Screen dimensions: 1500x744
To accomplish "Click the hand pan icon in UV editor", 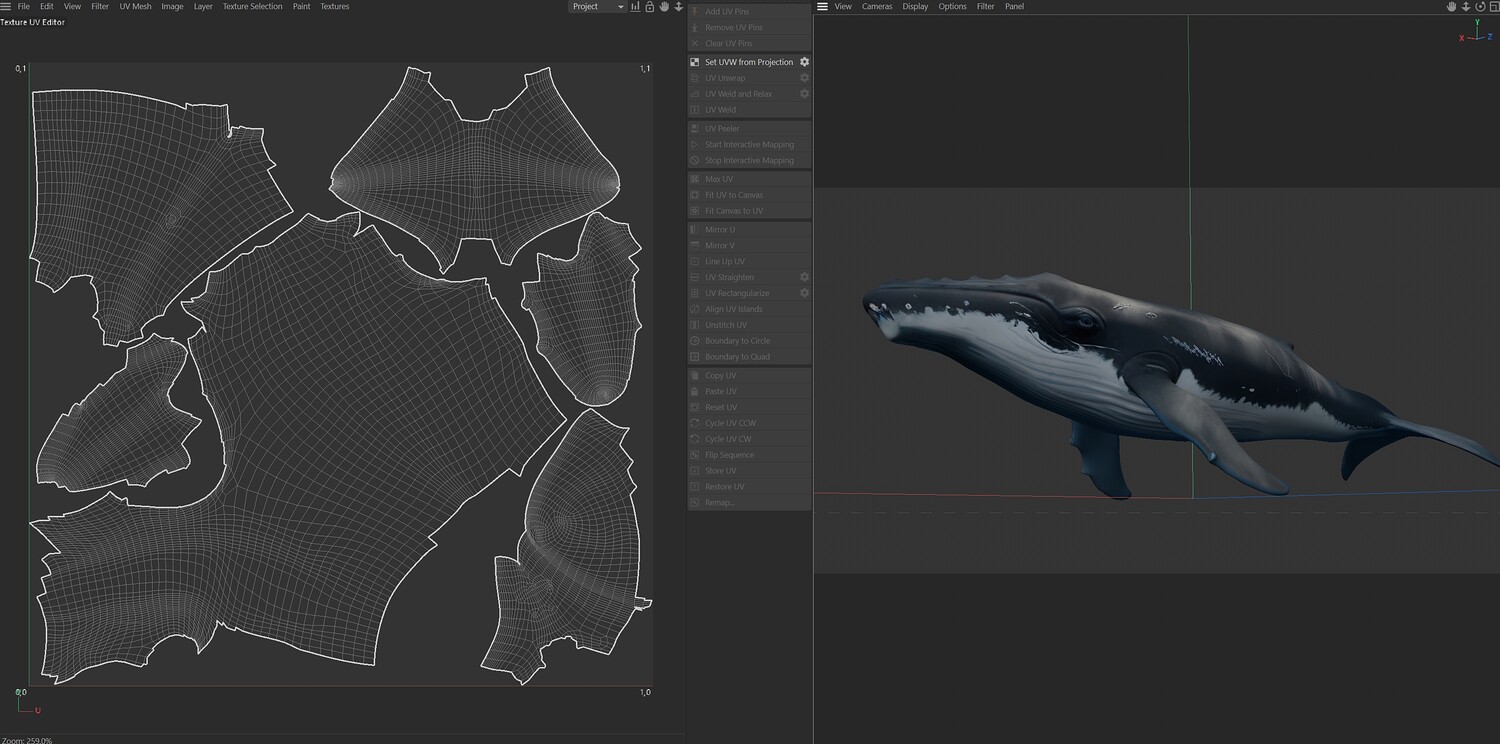I will [664, 7].
